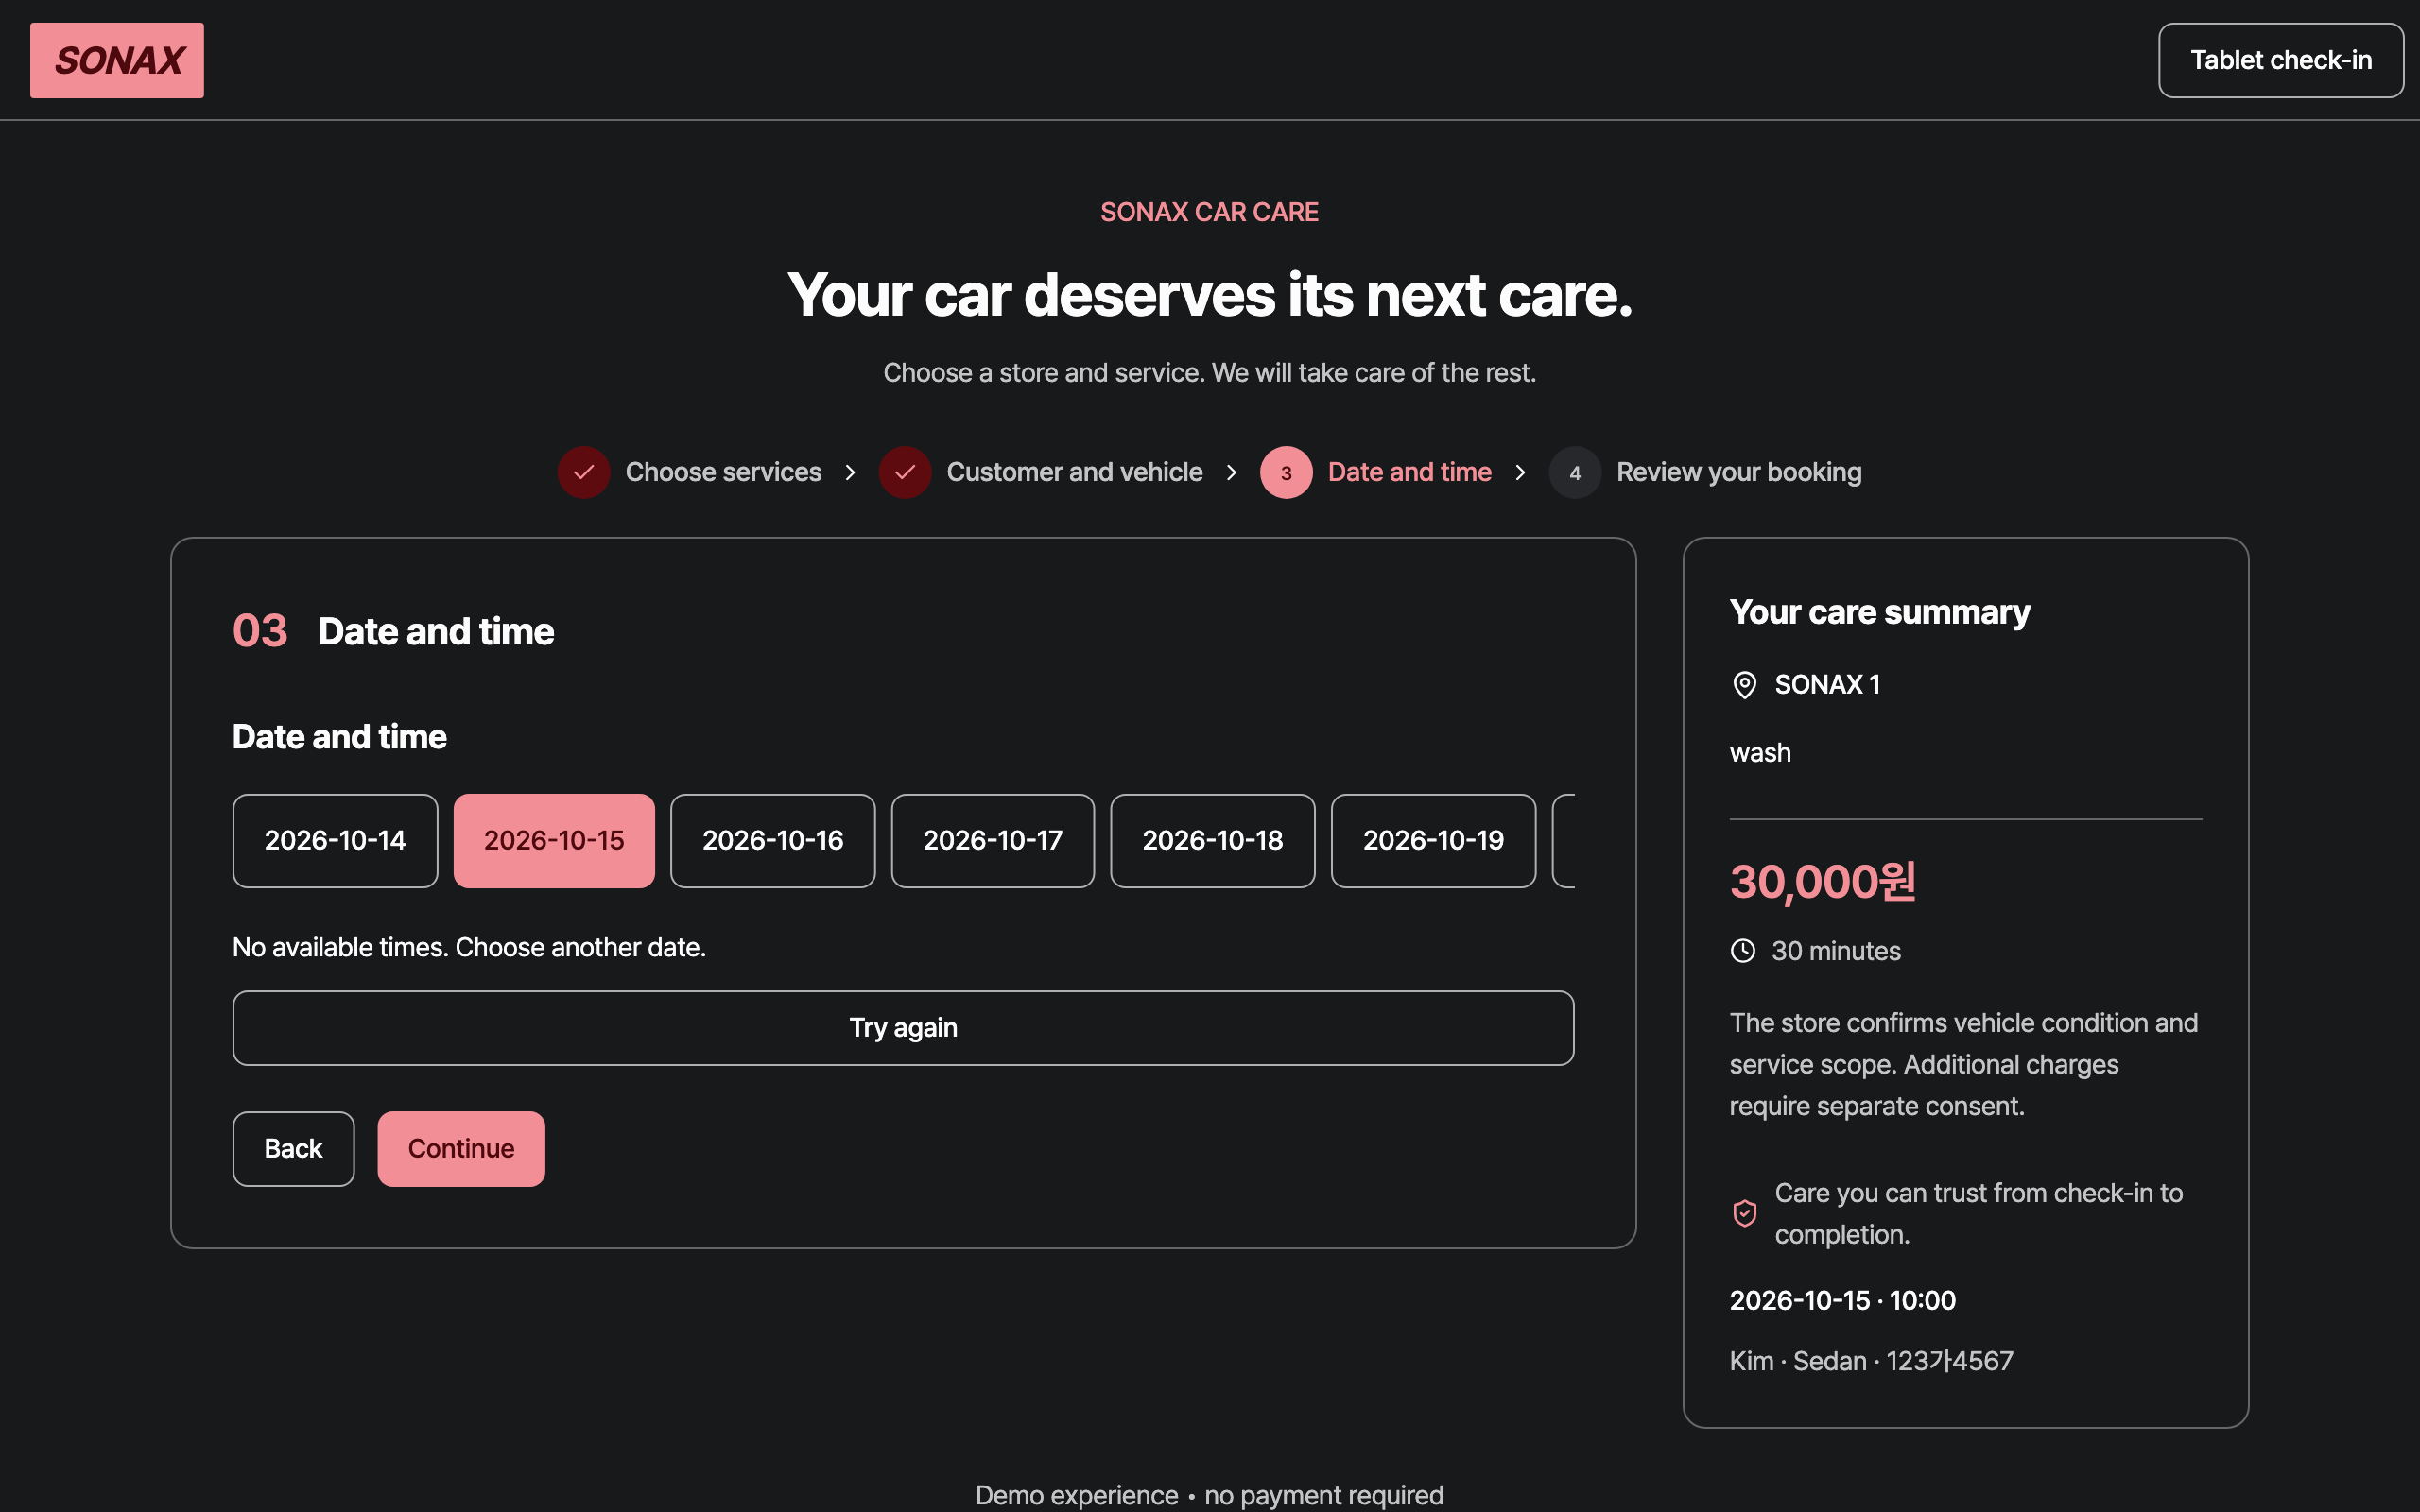
Task: Click 'SONAX CAR CARE' label
Action: coord(1209,212)
